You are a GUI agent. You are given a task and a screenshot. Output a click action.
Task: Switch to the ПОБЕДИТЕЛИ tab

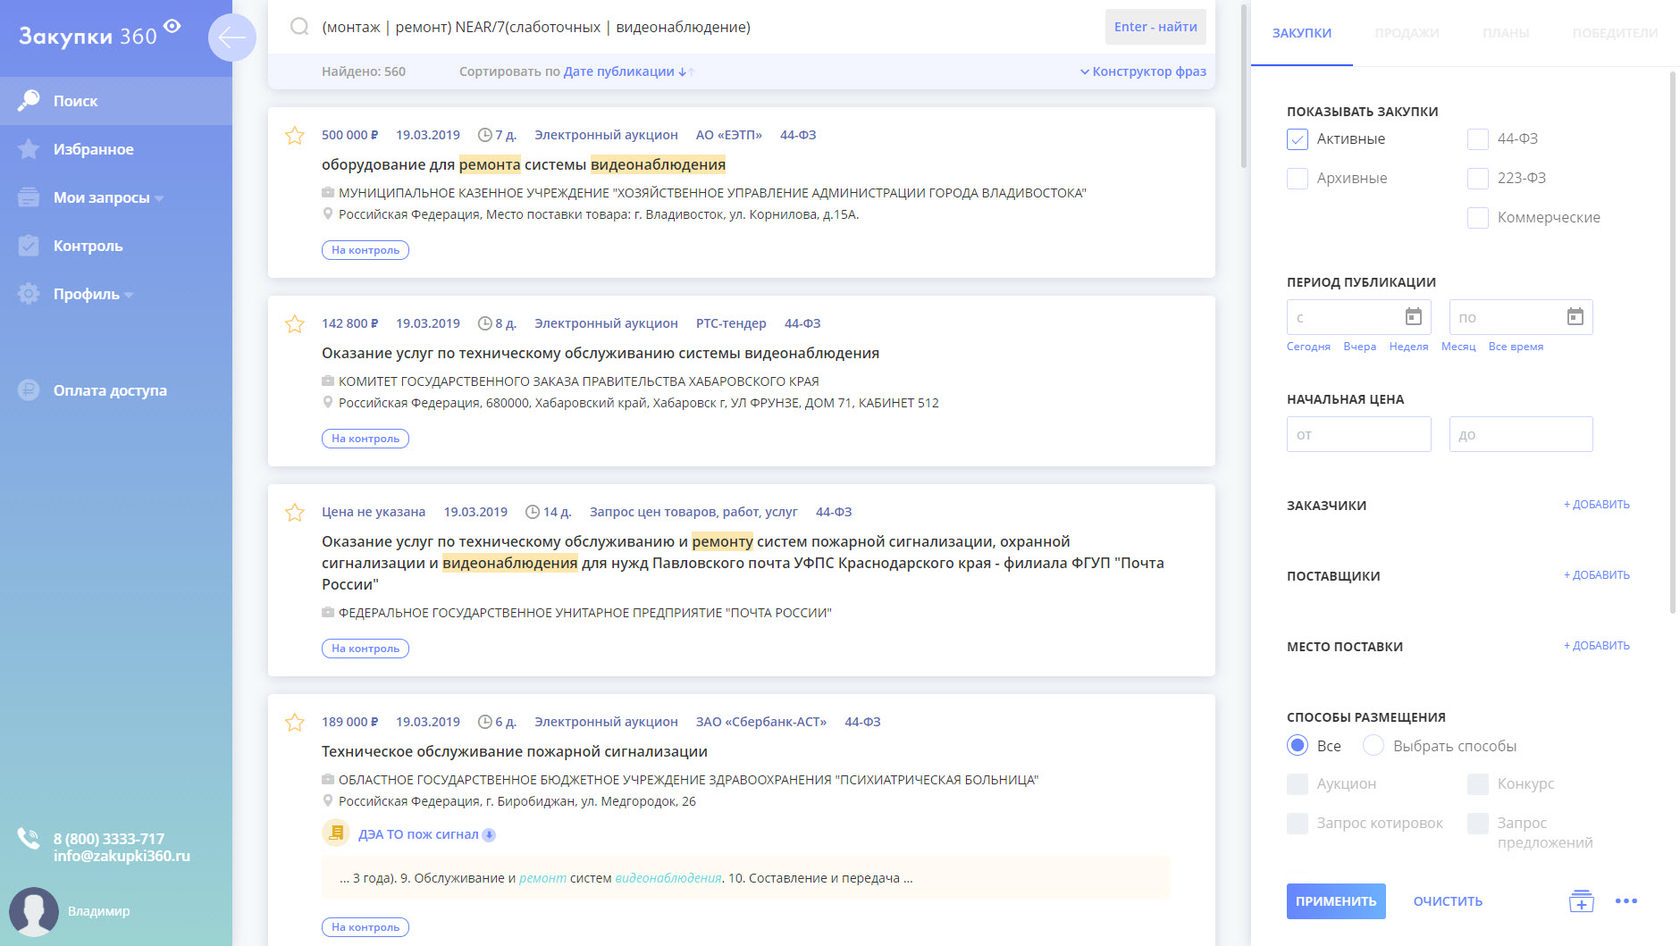tap(1614, 33)
